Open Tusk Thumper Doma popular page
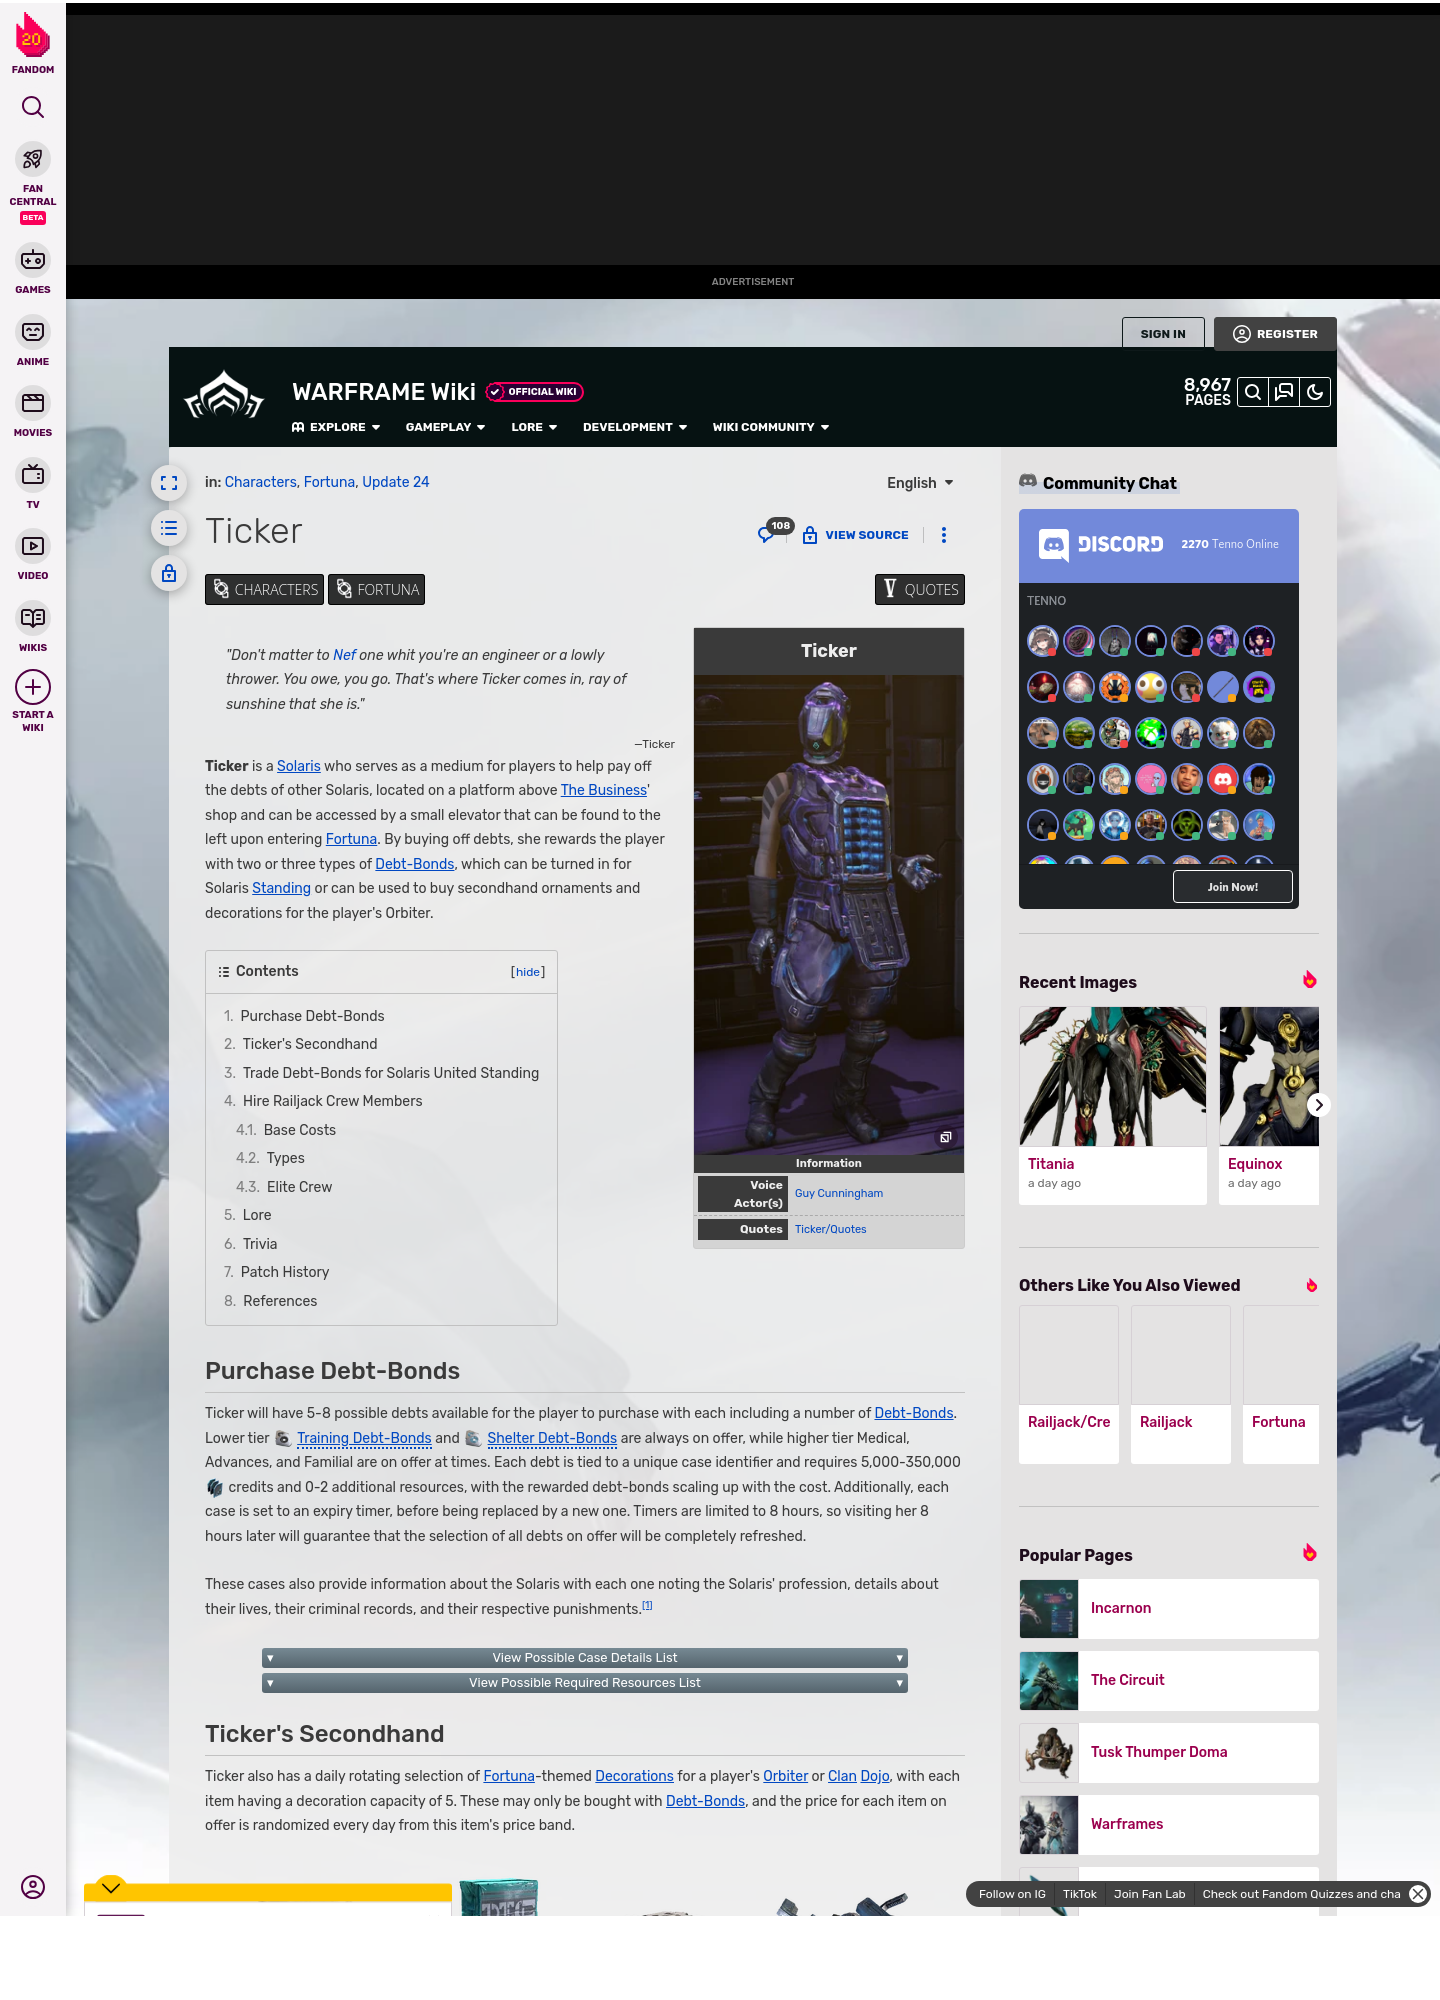This screenshot has height=2000, width=1440. pos(1169,1752)
